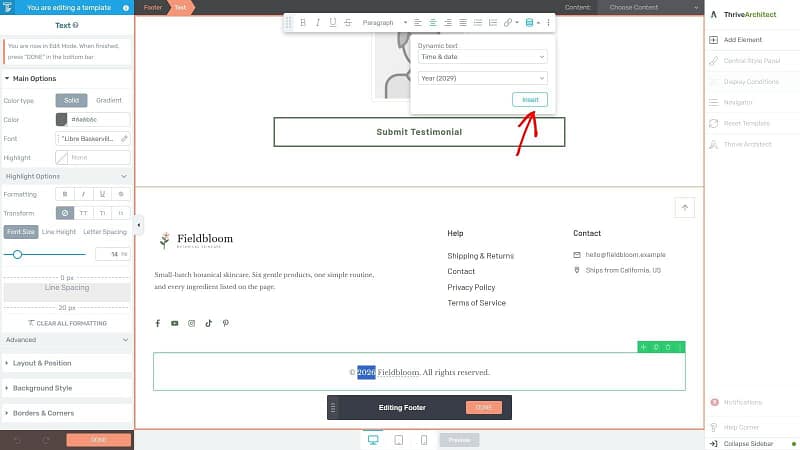The width and height of the screenshot is (800, 450).
Task: Collapse Main Options section
Action: point(66,79)
